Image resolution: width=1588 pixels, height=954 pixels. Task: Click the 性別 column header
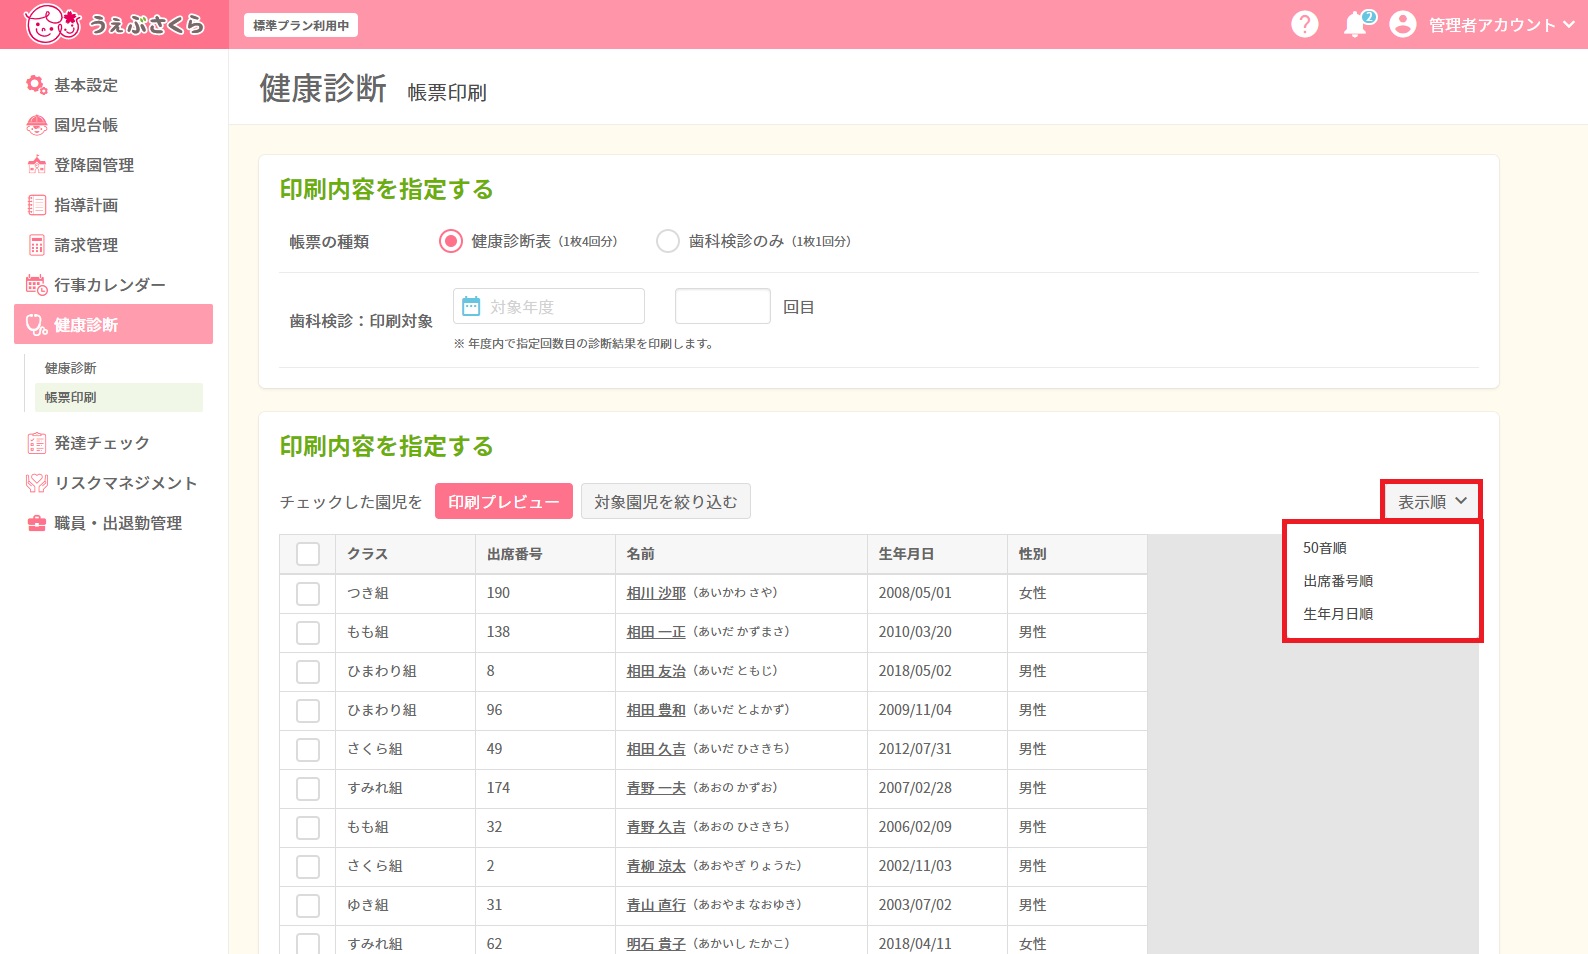pos(1077,554)
